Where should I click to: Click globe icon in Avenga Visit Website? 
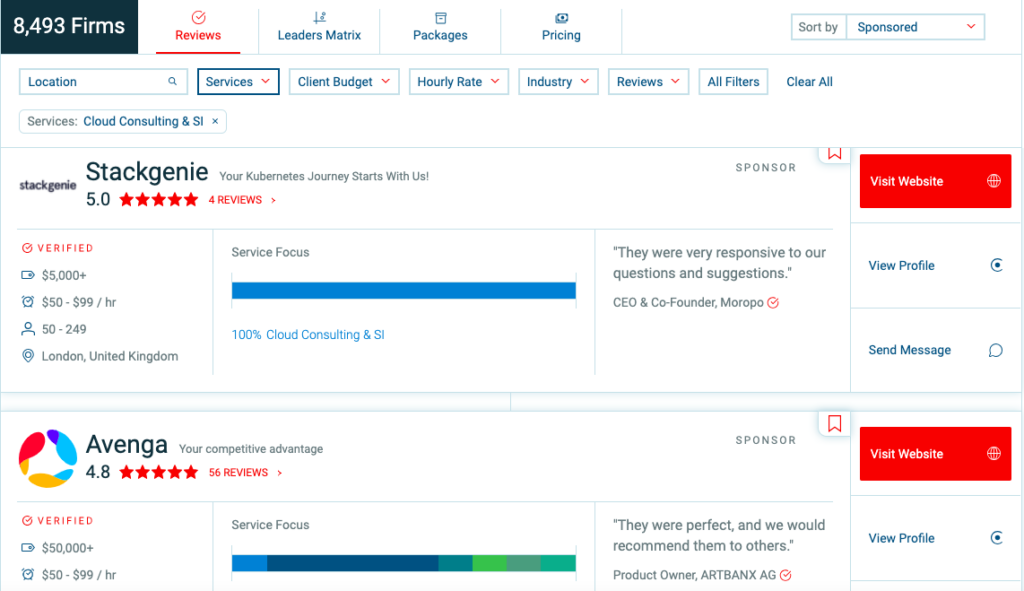[x=993, y=454]
